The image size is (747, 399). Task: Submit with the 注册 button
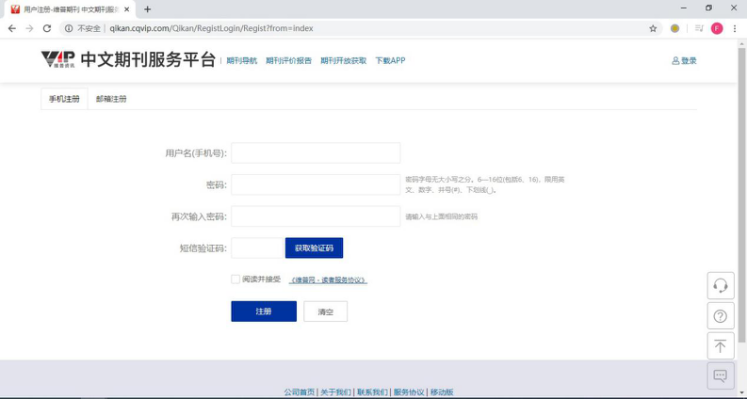[264, 311]
